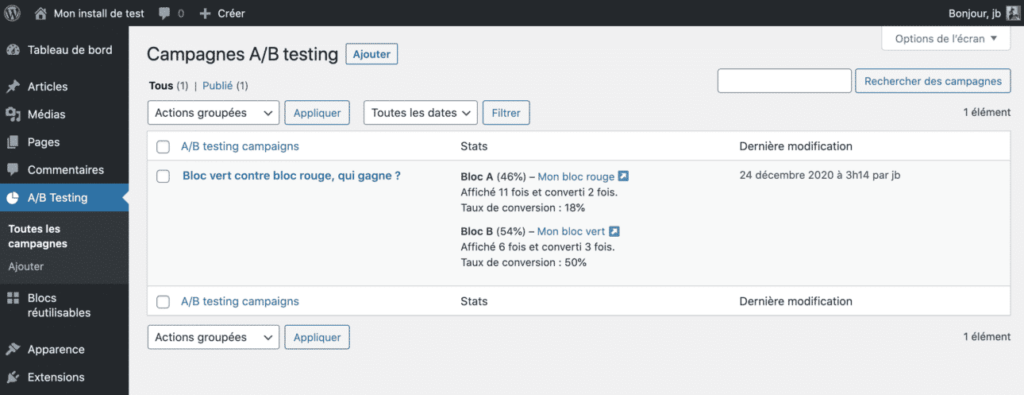Viewport: 1024px width, 395px height.
Task: Click the Rechercher des campagnes button
Action: (933, 81)
